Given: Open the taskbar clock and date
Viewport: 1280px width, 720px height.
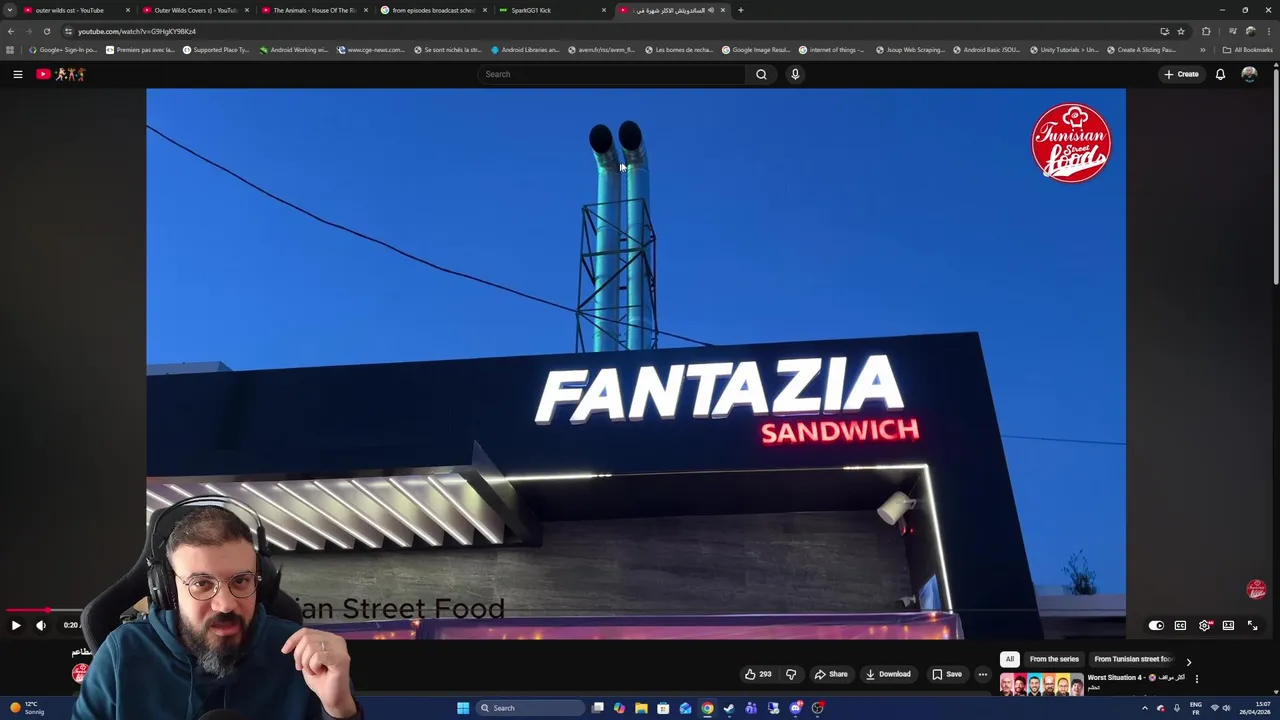Looking at the screenshot, I should click(x=1254, y=708).
